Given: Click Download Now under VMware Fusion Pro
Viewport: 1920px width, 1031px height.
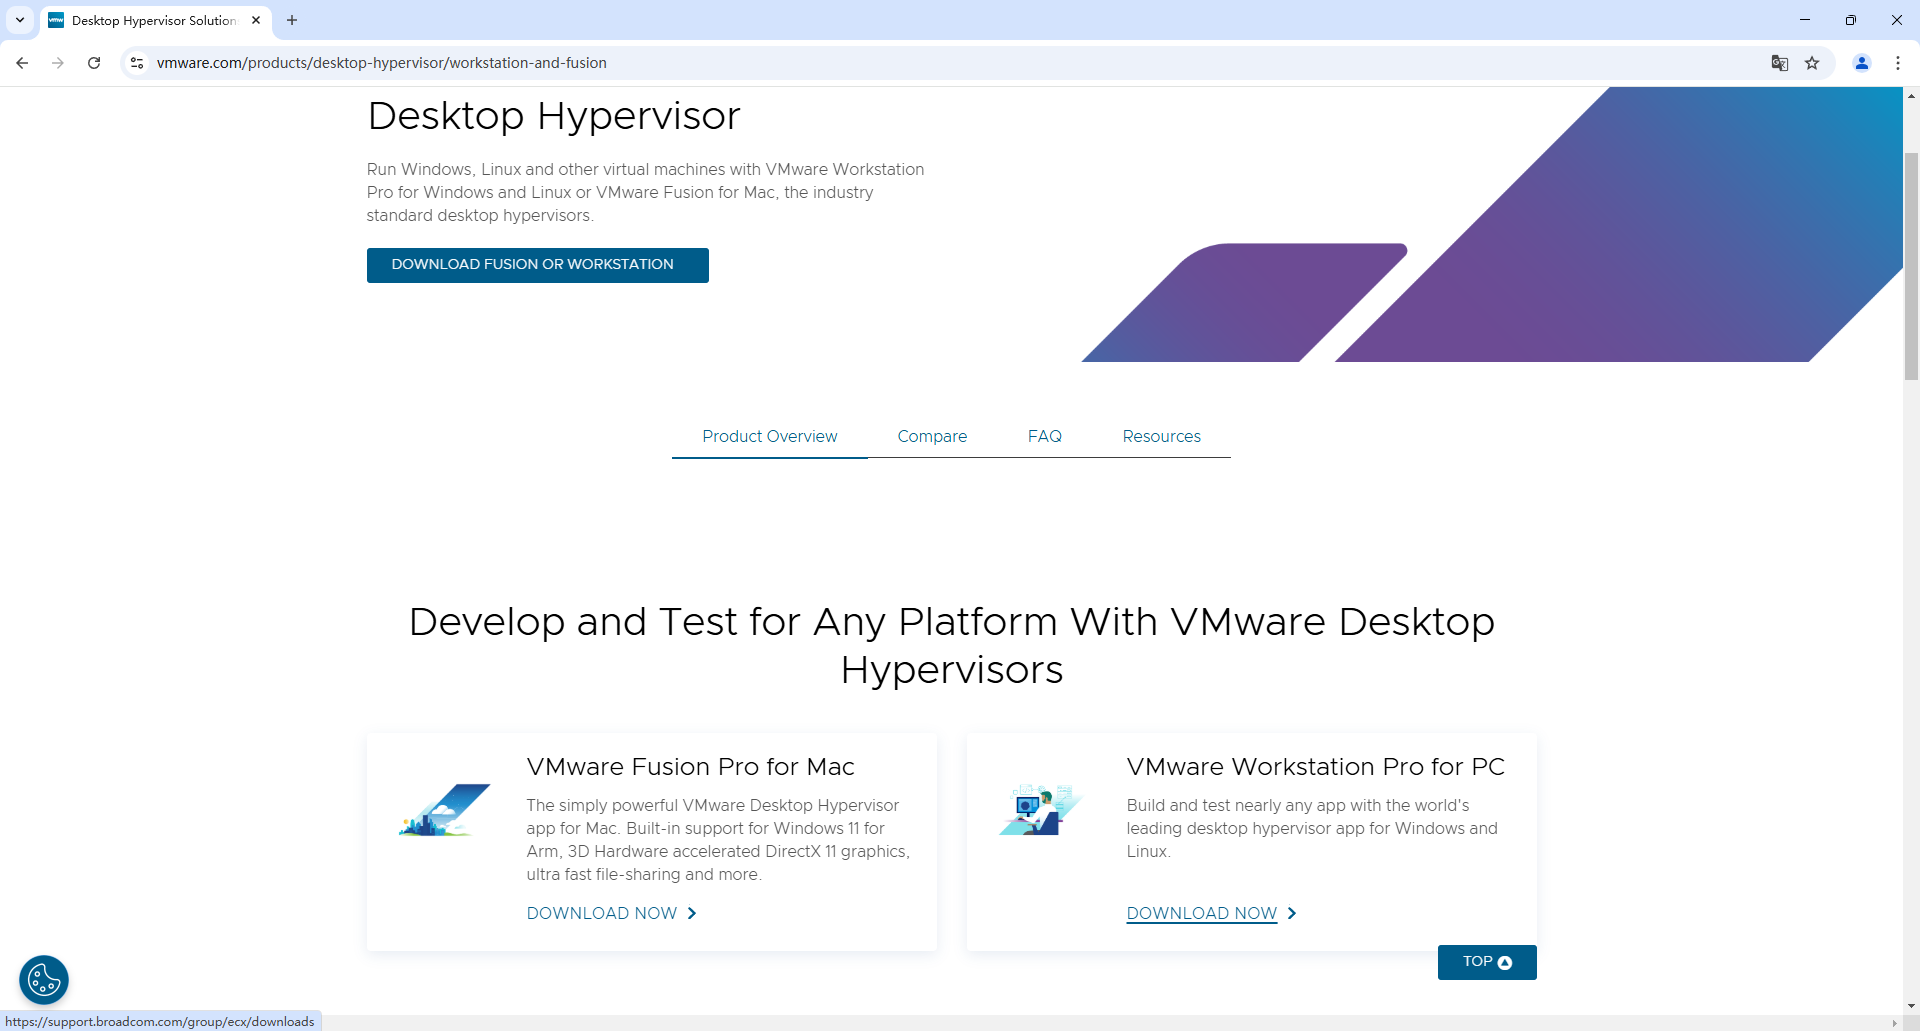Looking at the screenshot, I should [x=612, y=913].
